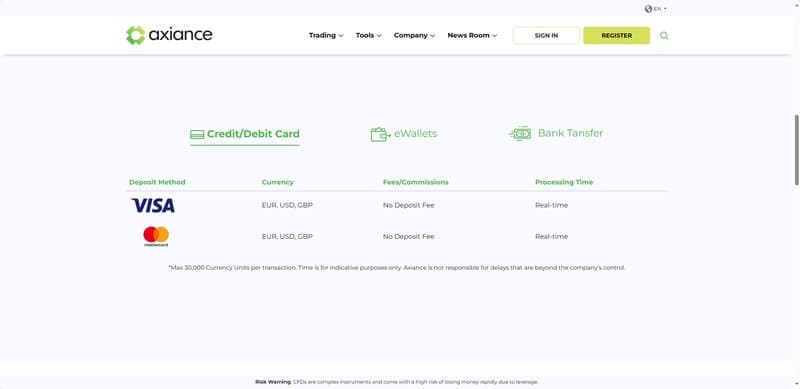Click the Deposit Method column header
The image size is (800, 389).
[157, 182]
